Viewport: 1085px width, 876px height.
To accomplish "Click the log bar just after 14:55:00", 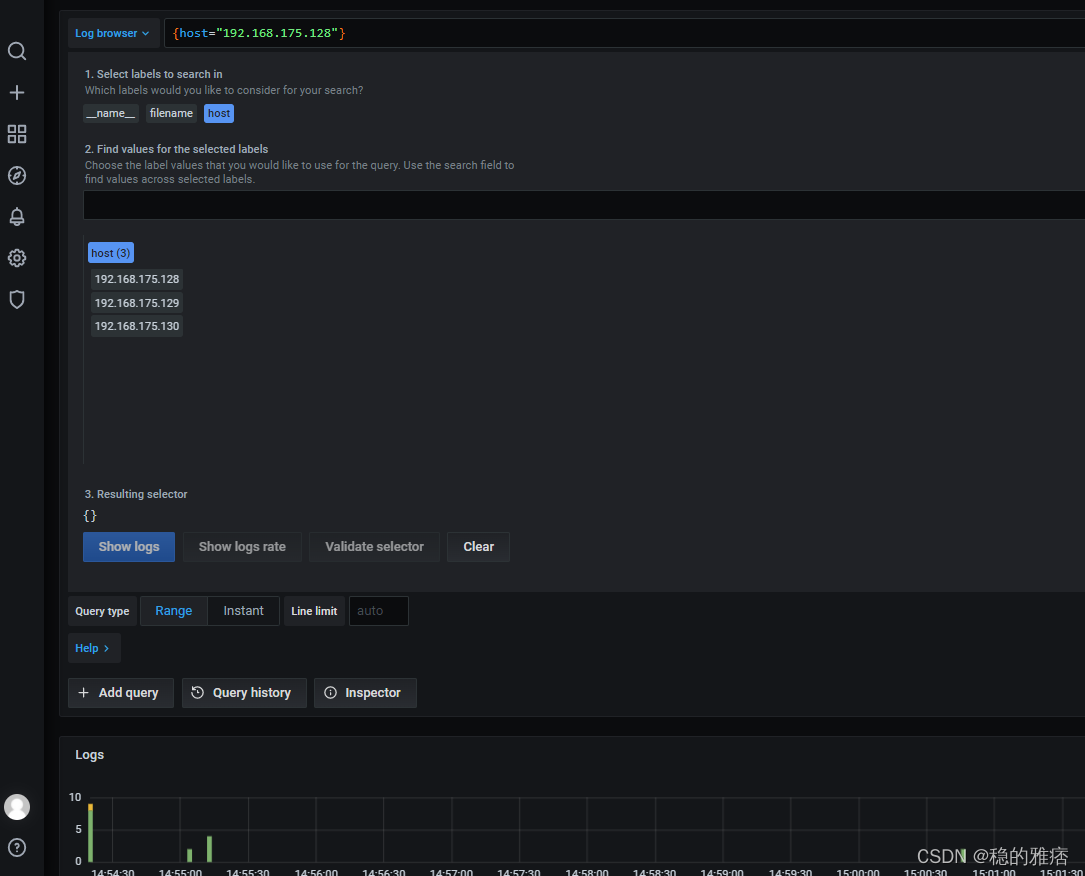I will click(x=190, y=855).
